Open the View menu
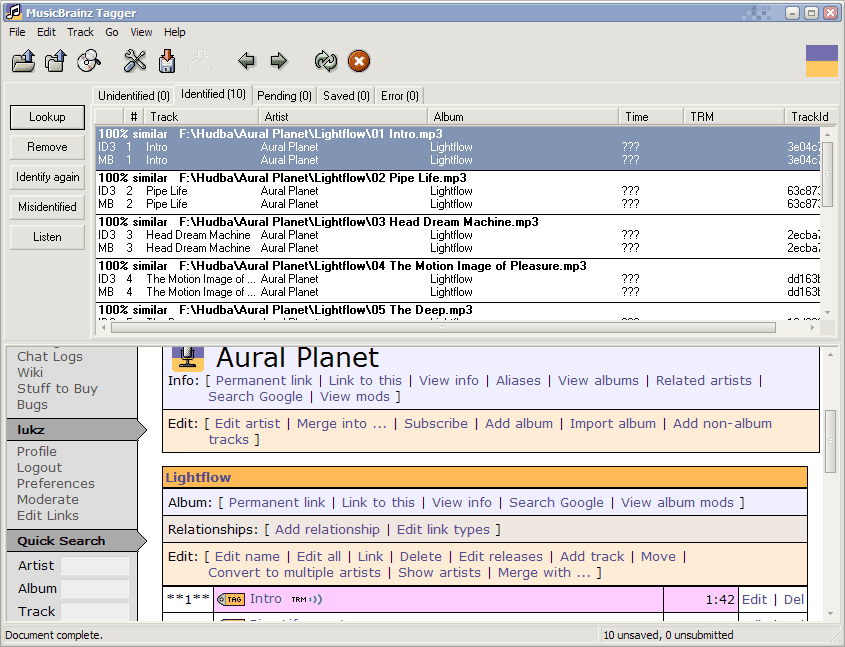Screen dimensions: 845x647 [141, 32]
